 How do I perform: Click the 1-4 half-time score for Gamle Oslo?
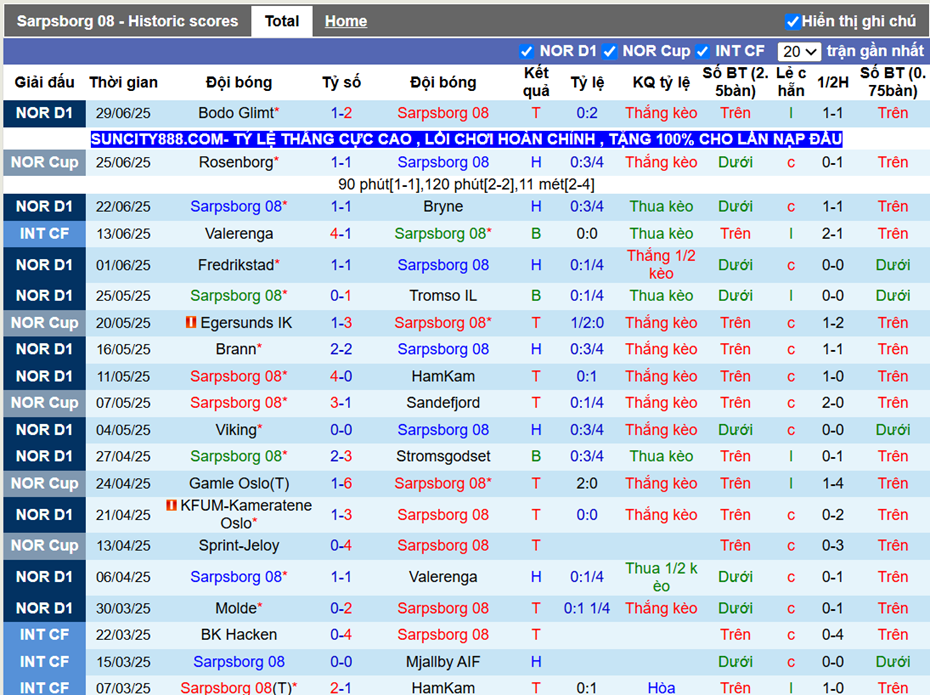point(833,483)
